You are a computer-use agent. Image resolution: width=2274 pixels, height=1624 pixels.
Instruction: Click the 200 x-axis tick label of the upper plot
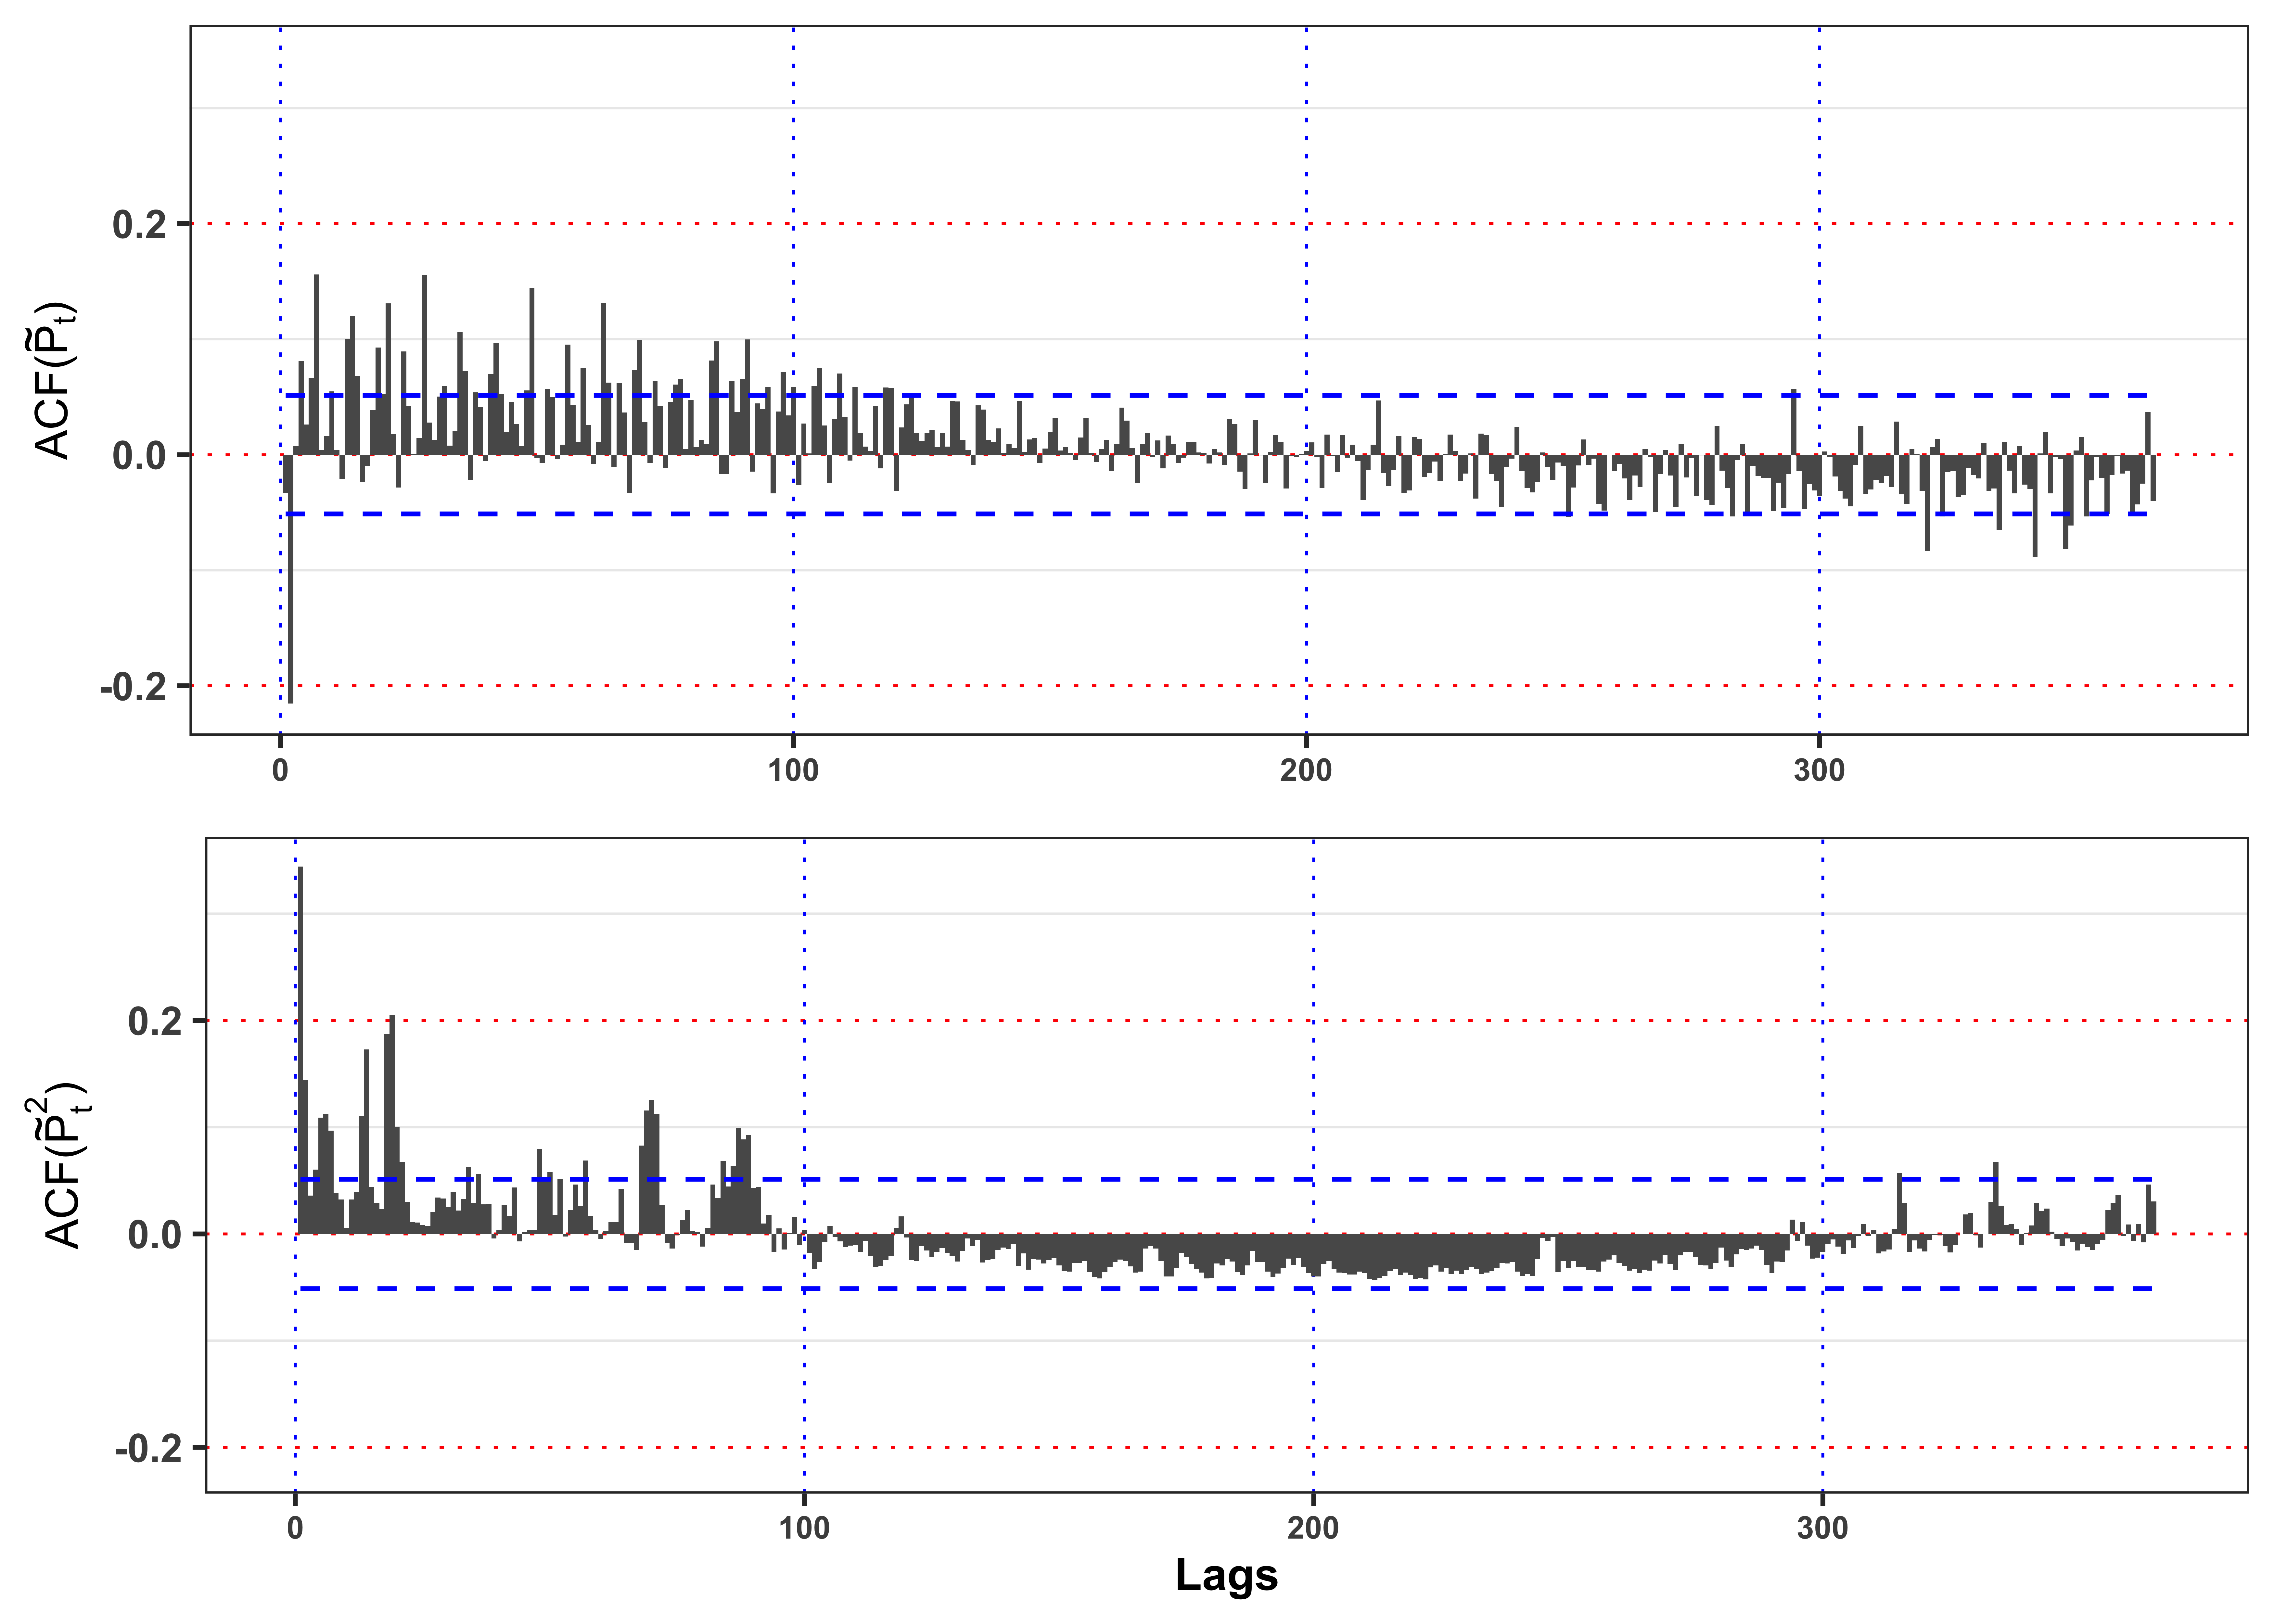(1306, 770)
